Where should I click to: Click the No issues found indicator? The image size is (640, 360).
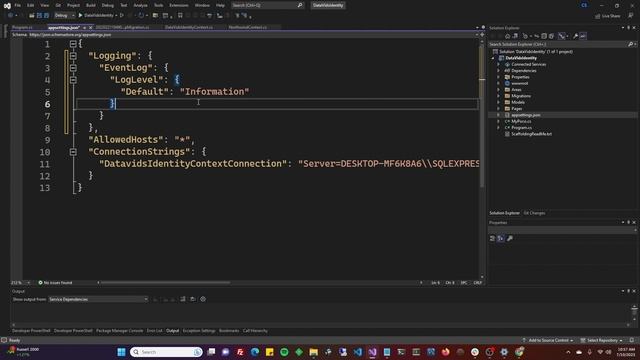tap(55, 282)
